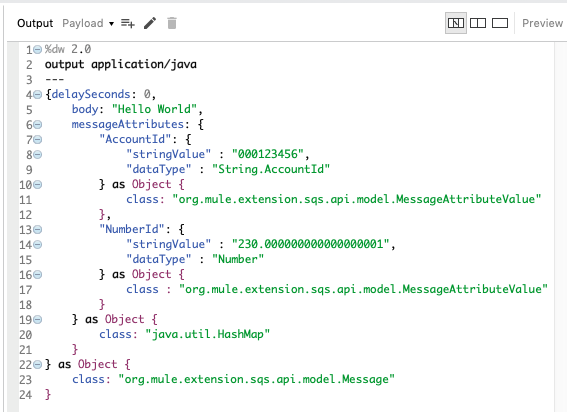Select the two-pane split layout icon
The image size is (567, 412).
coord(478,23)
